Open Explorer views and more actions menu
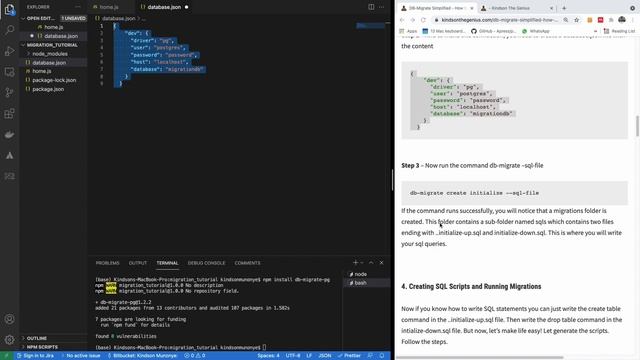Screen dimensions: 640x360 click(x=78, y=7)
